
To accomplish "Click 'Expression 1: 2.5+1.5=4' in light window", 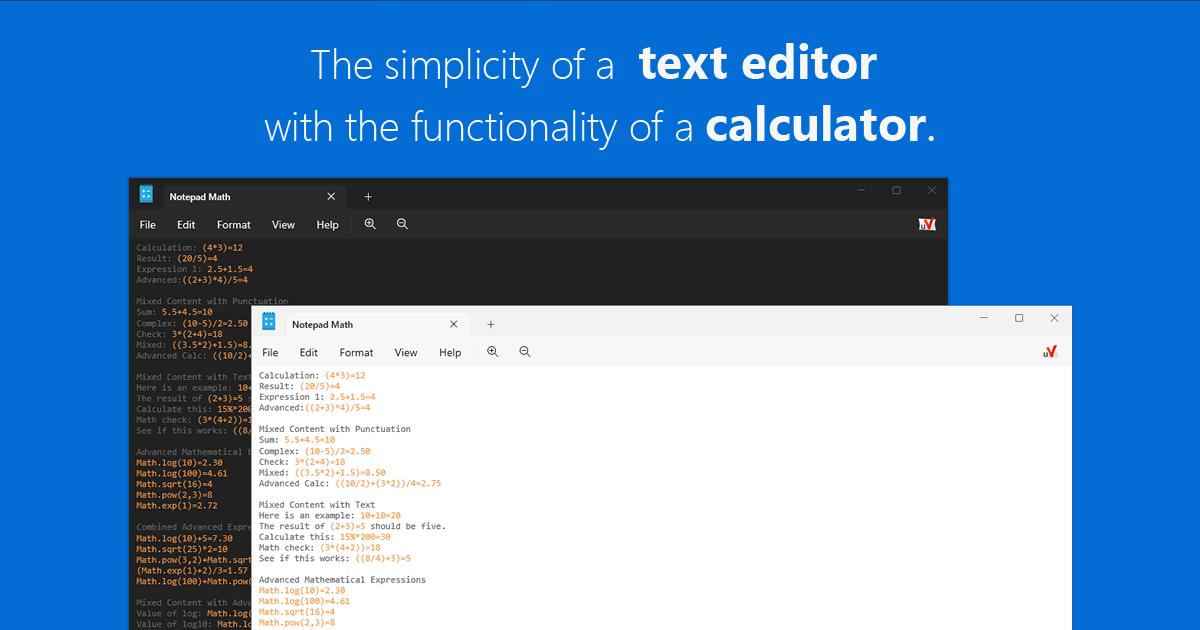I will tap(317, 397).
